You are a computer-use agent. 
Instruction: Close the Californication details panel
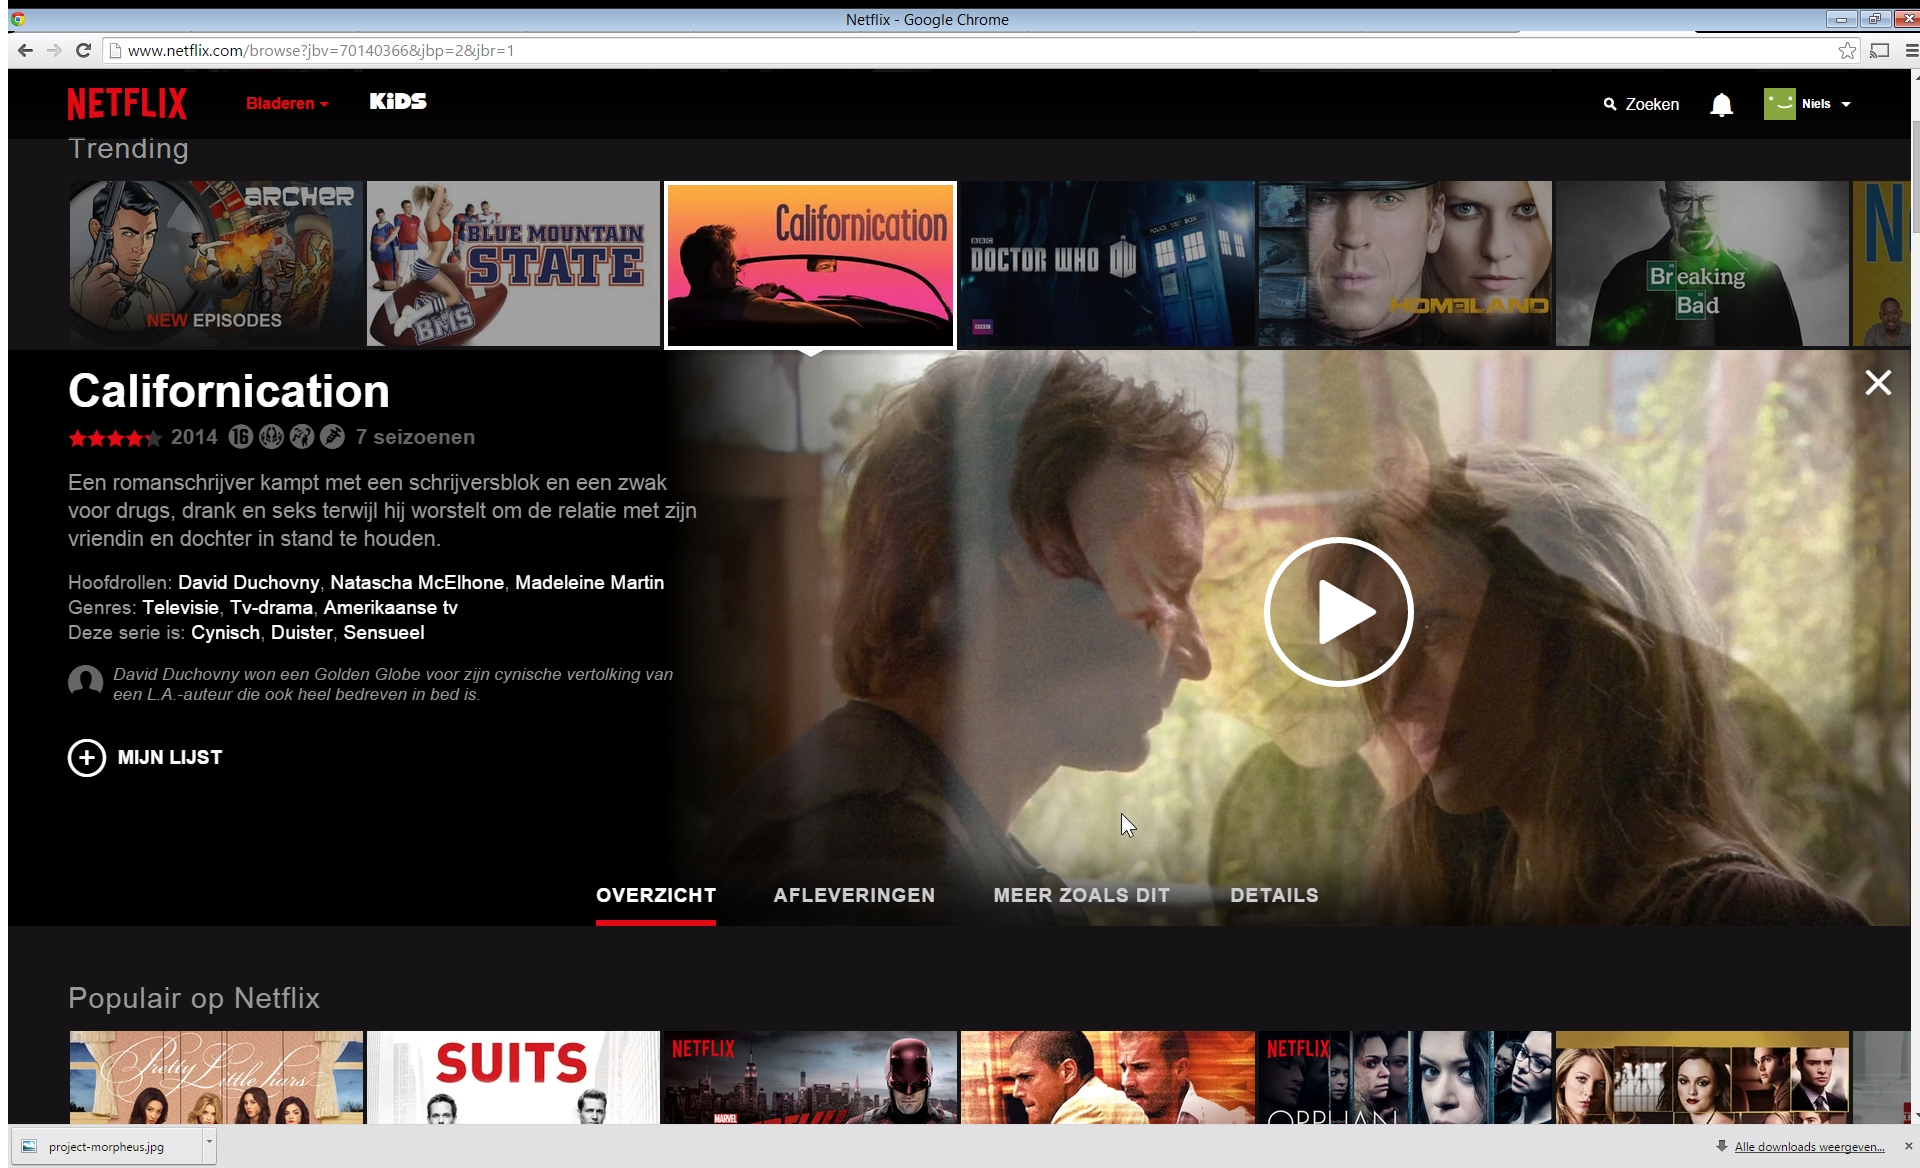click(x=1878, y=383)
